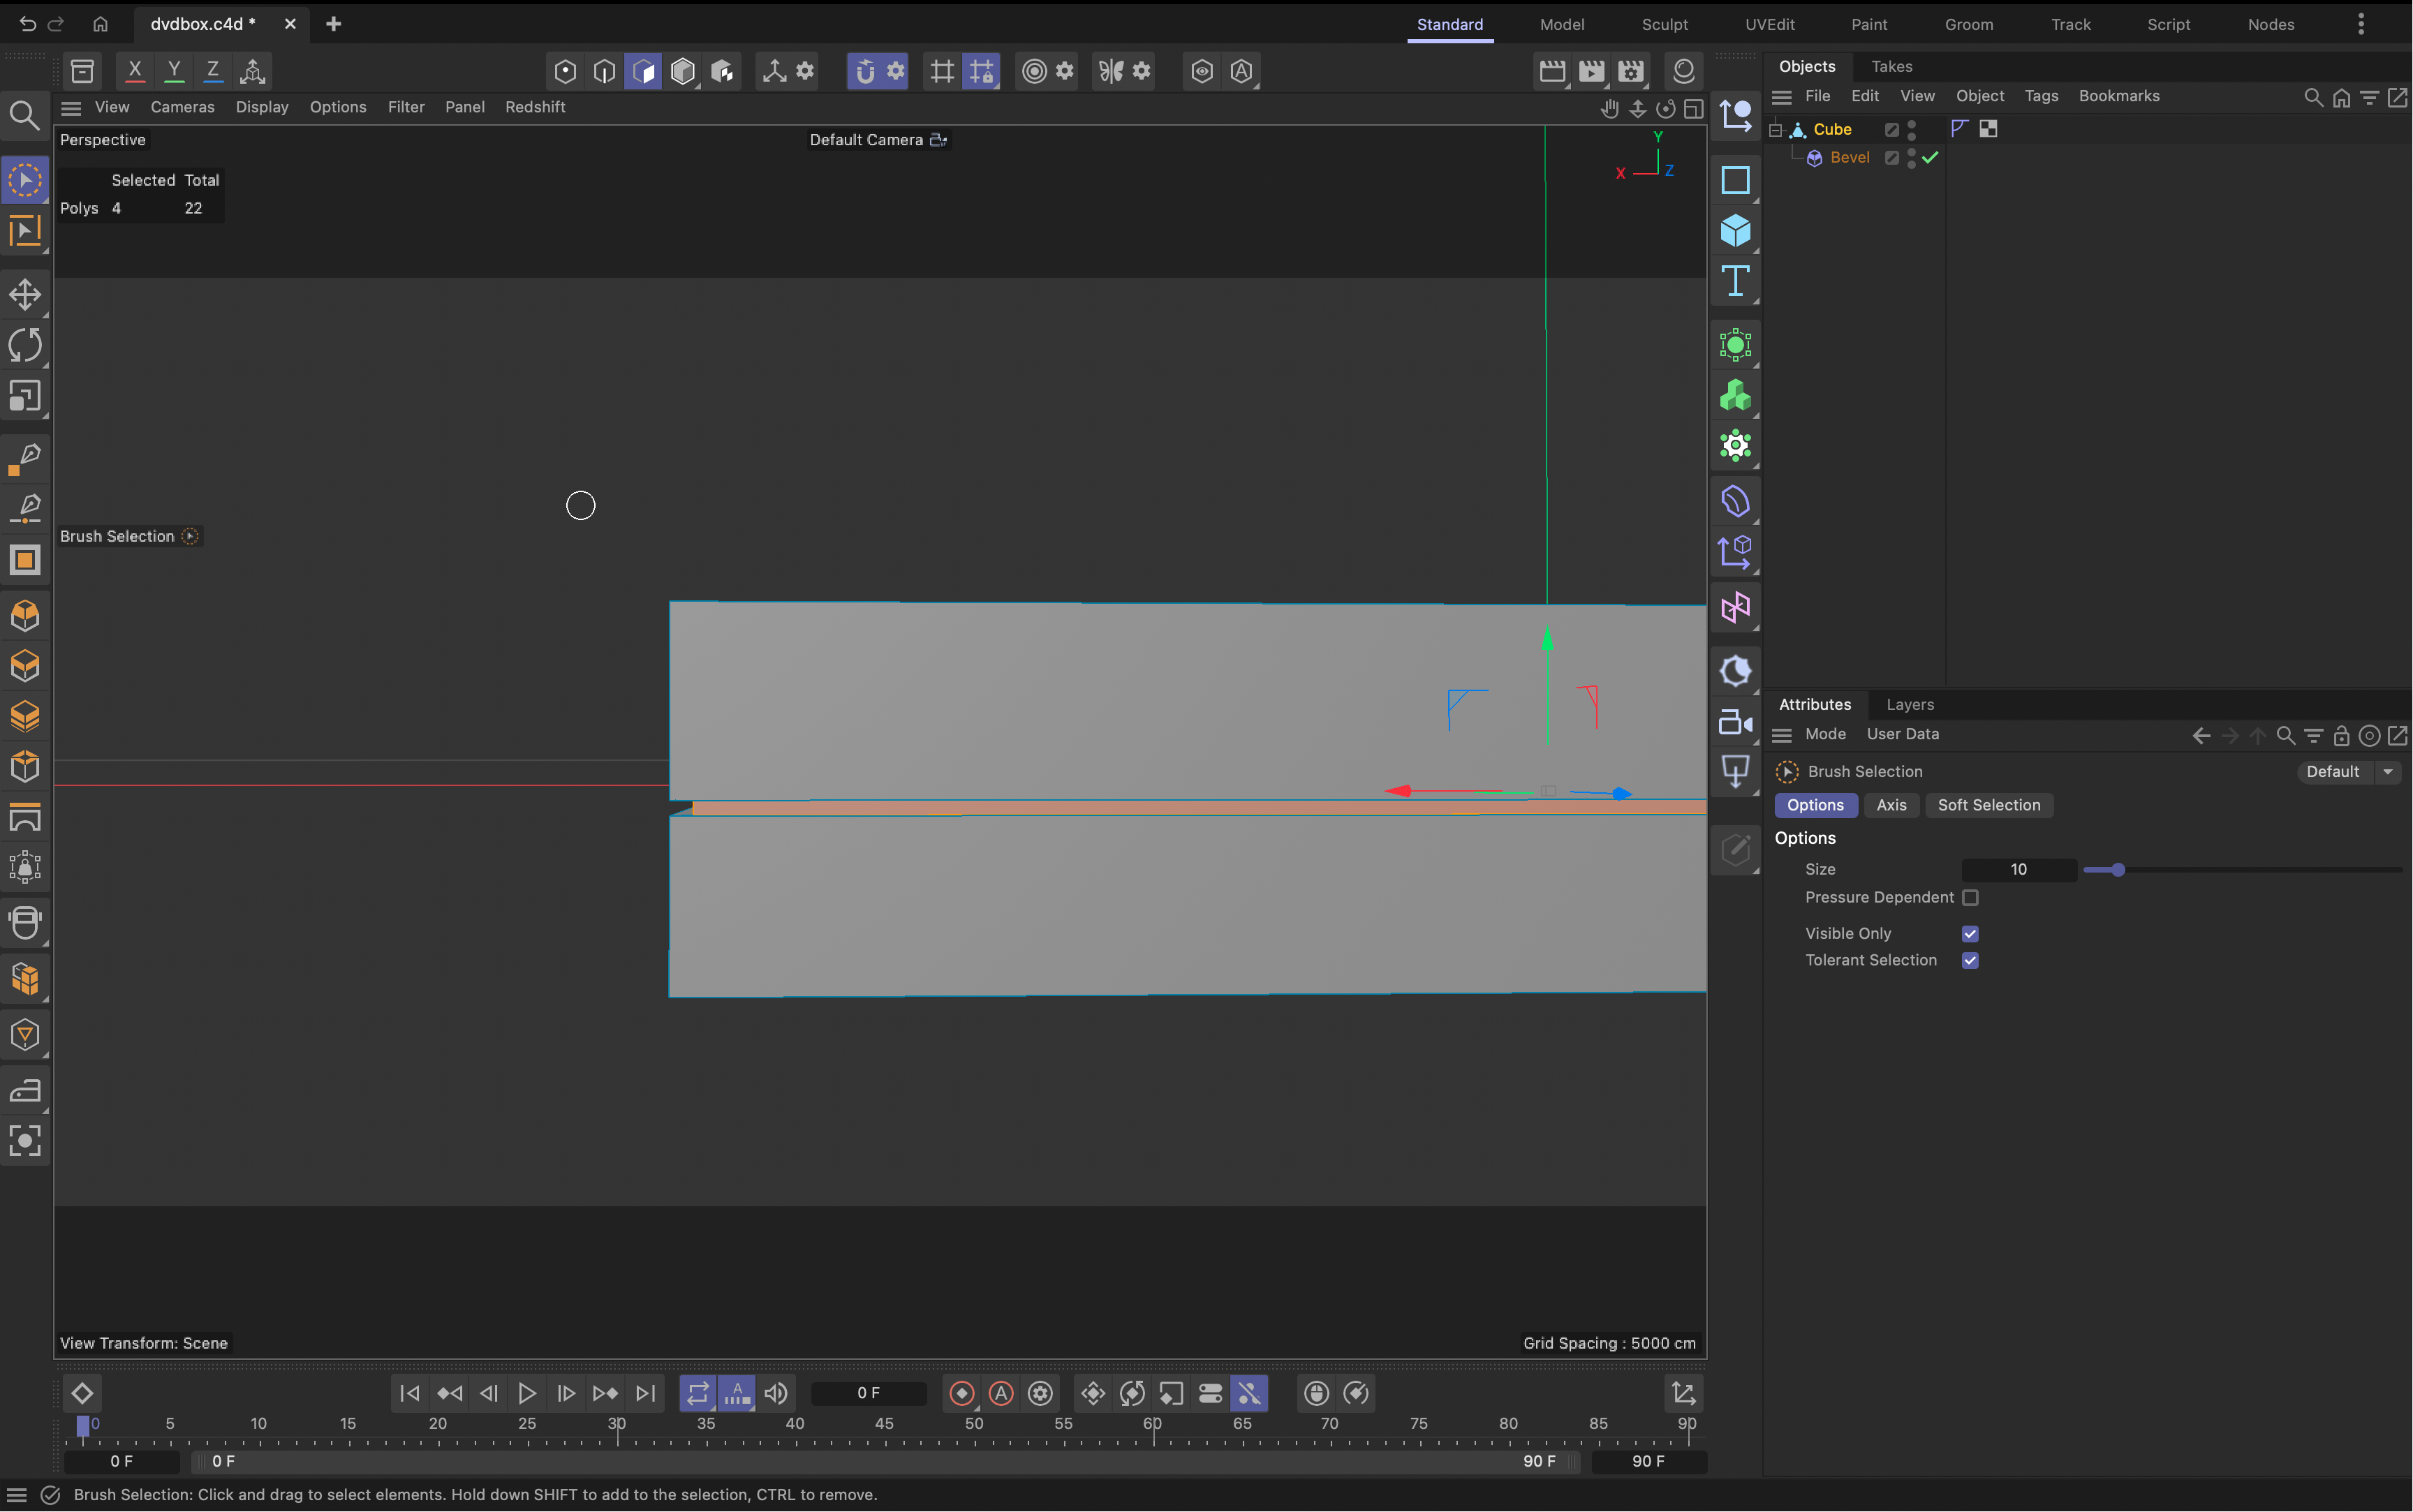Click the current frame input field
Image resolution: width=2413 pixels, height=1512 pixels.
pos(868,1393)
